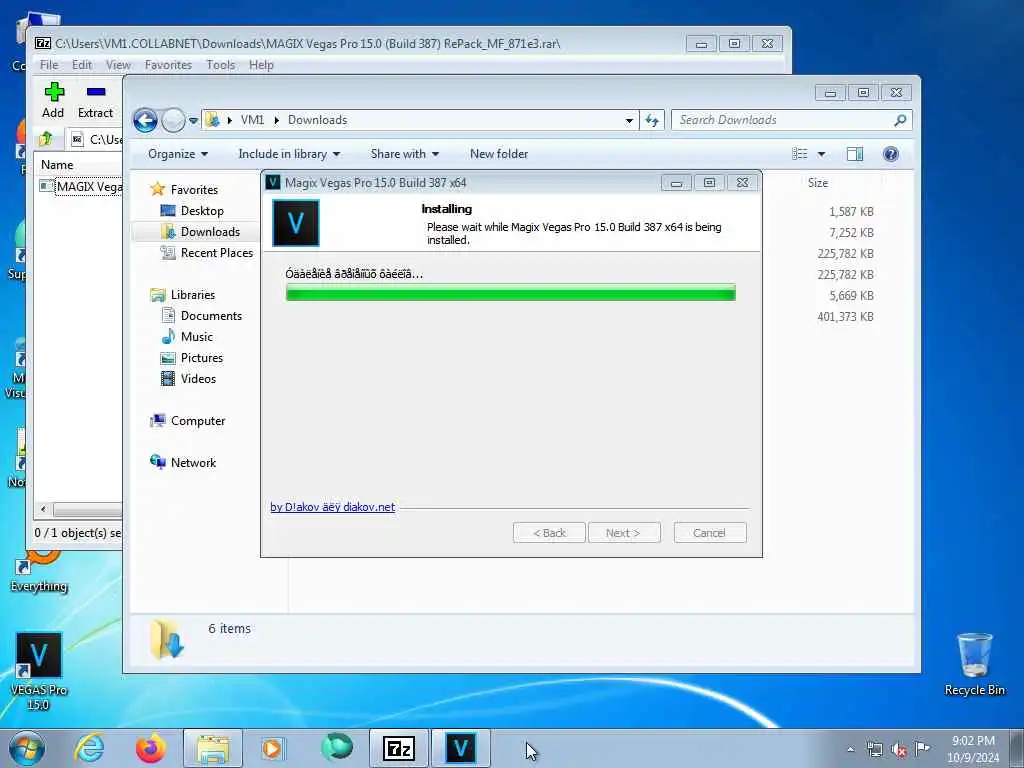Image resolution: width=1024 pixels, height=768 pixels.
Task: Click the New folder button
Action: [x=499, y=154]
